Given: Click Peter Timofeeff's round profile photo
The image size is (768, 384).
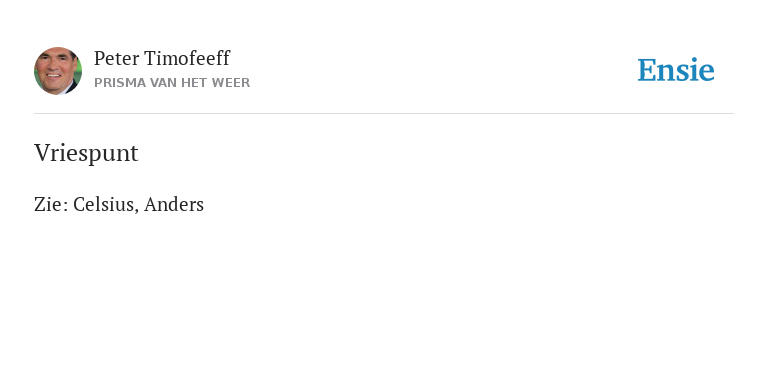Looking at the screenshot, I should point(58,71).
